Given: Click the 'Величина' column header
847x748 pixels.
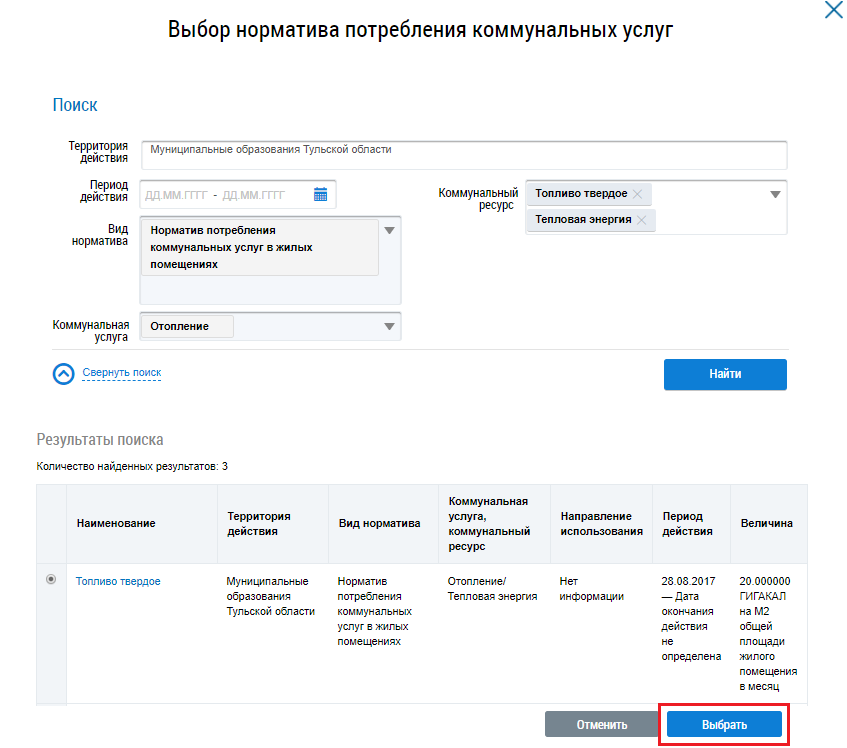Looking at the screenshot, I should 767,523.
